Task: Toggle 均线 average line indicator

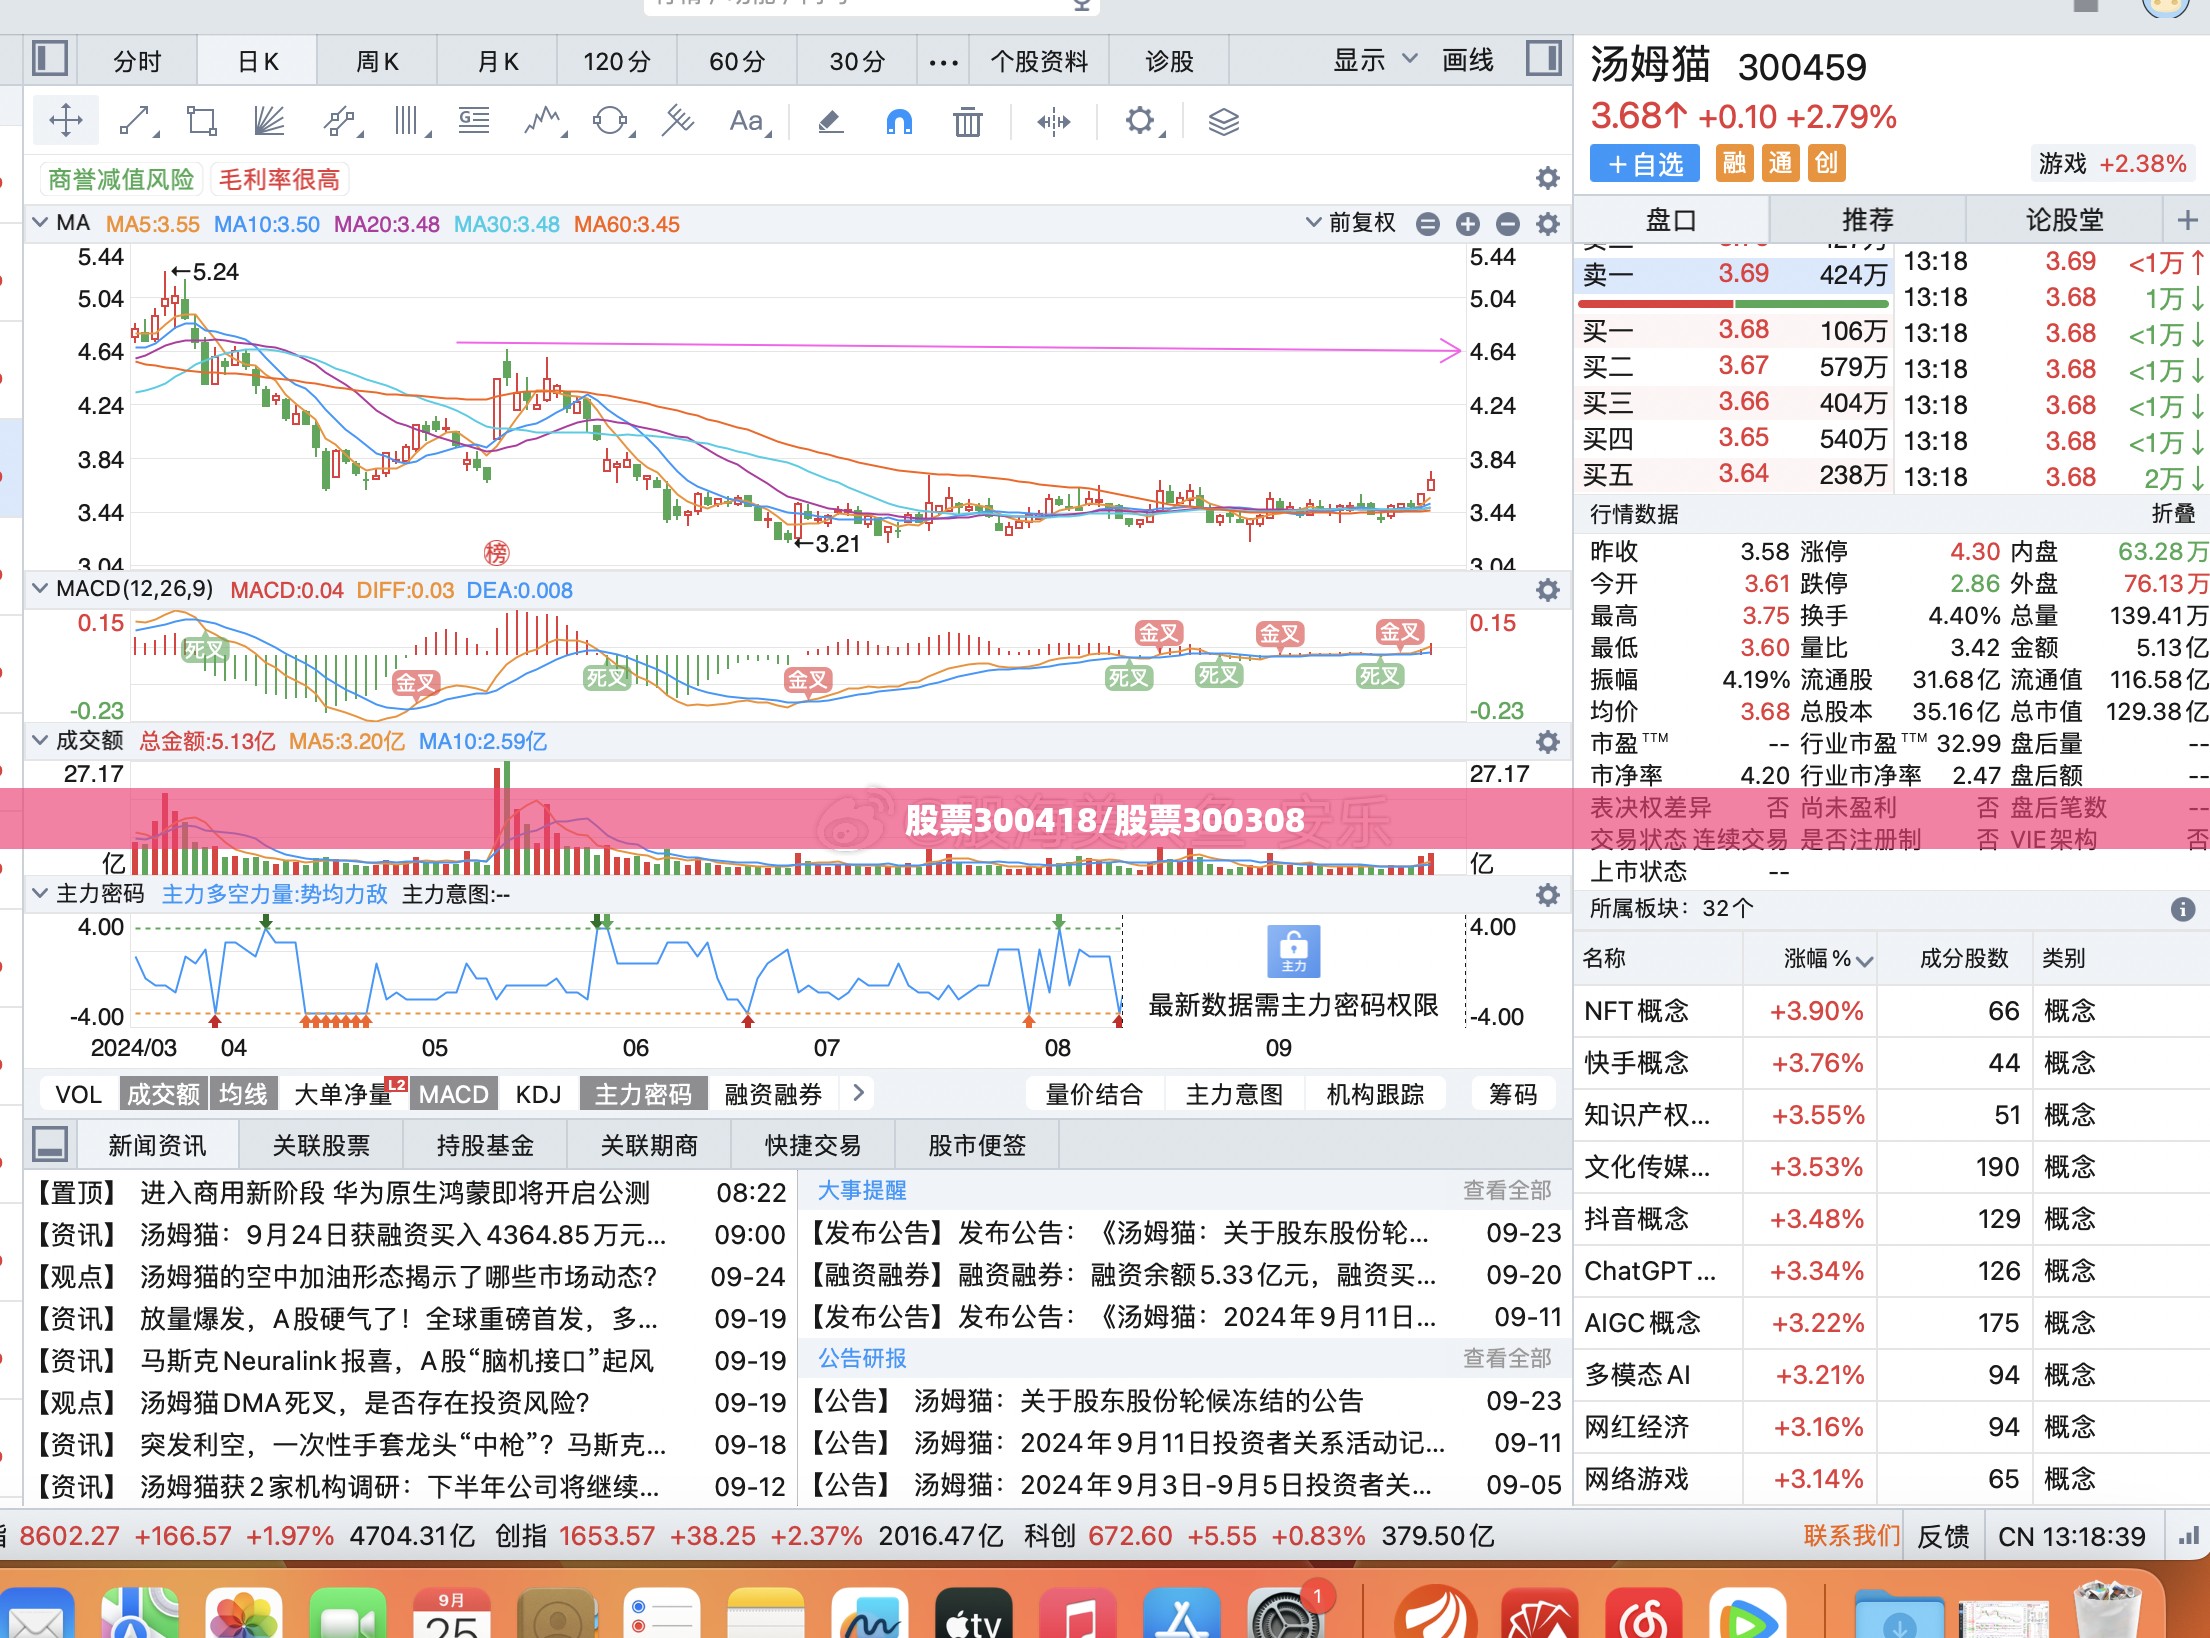Action: tap(243, 1094)
